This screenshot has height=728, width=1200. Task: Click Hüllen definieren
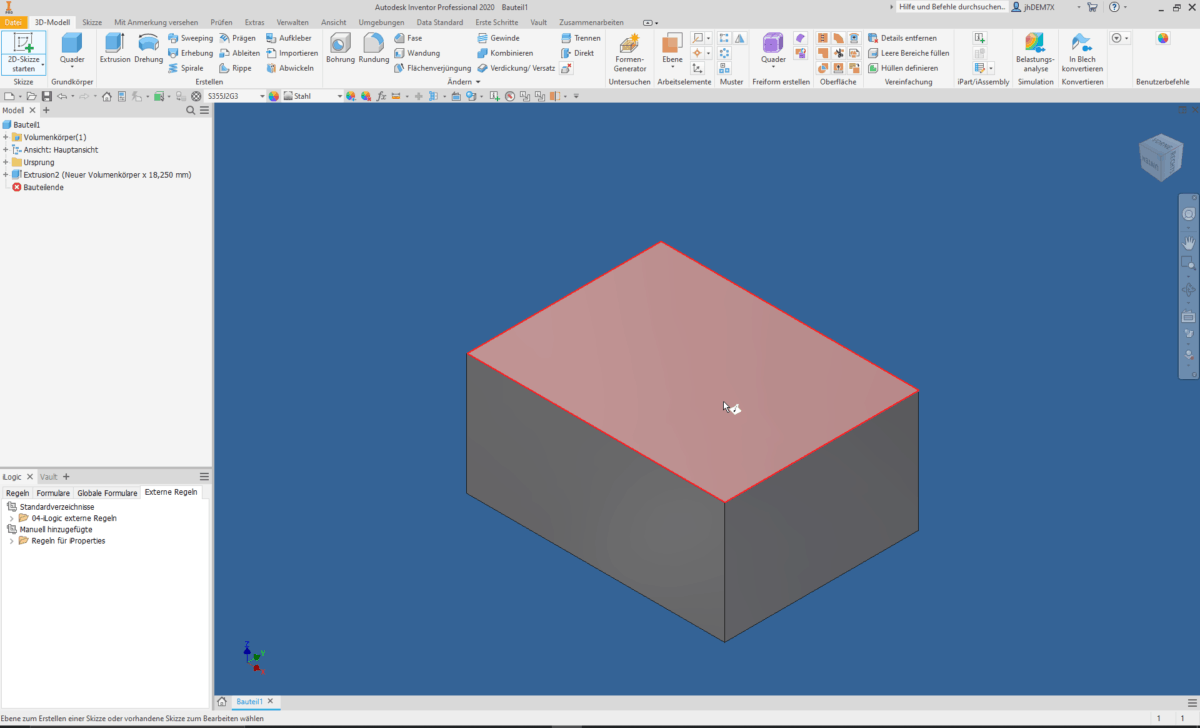tap(912, 68)
